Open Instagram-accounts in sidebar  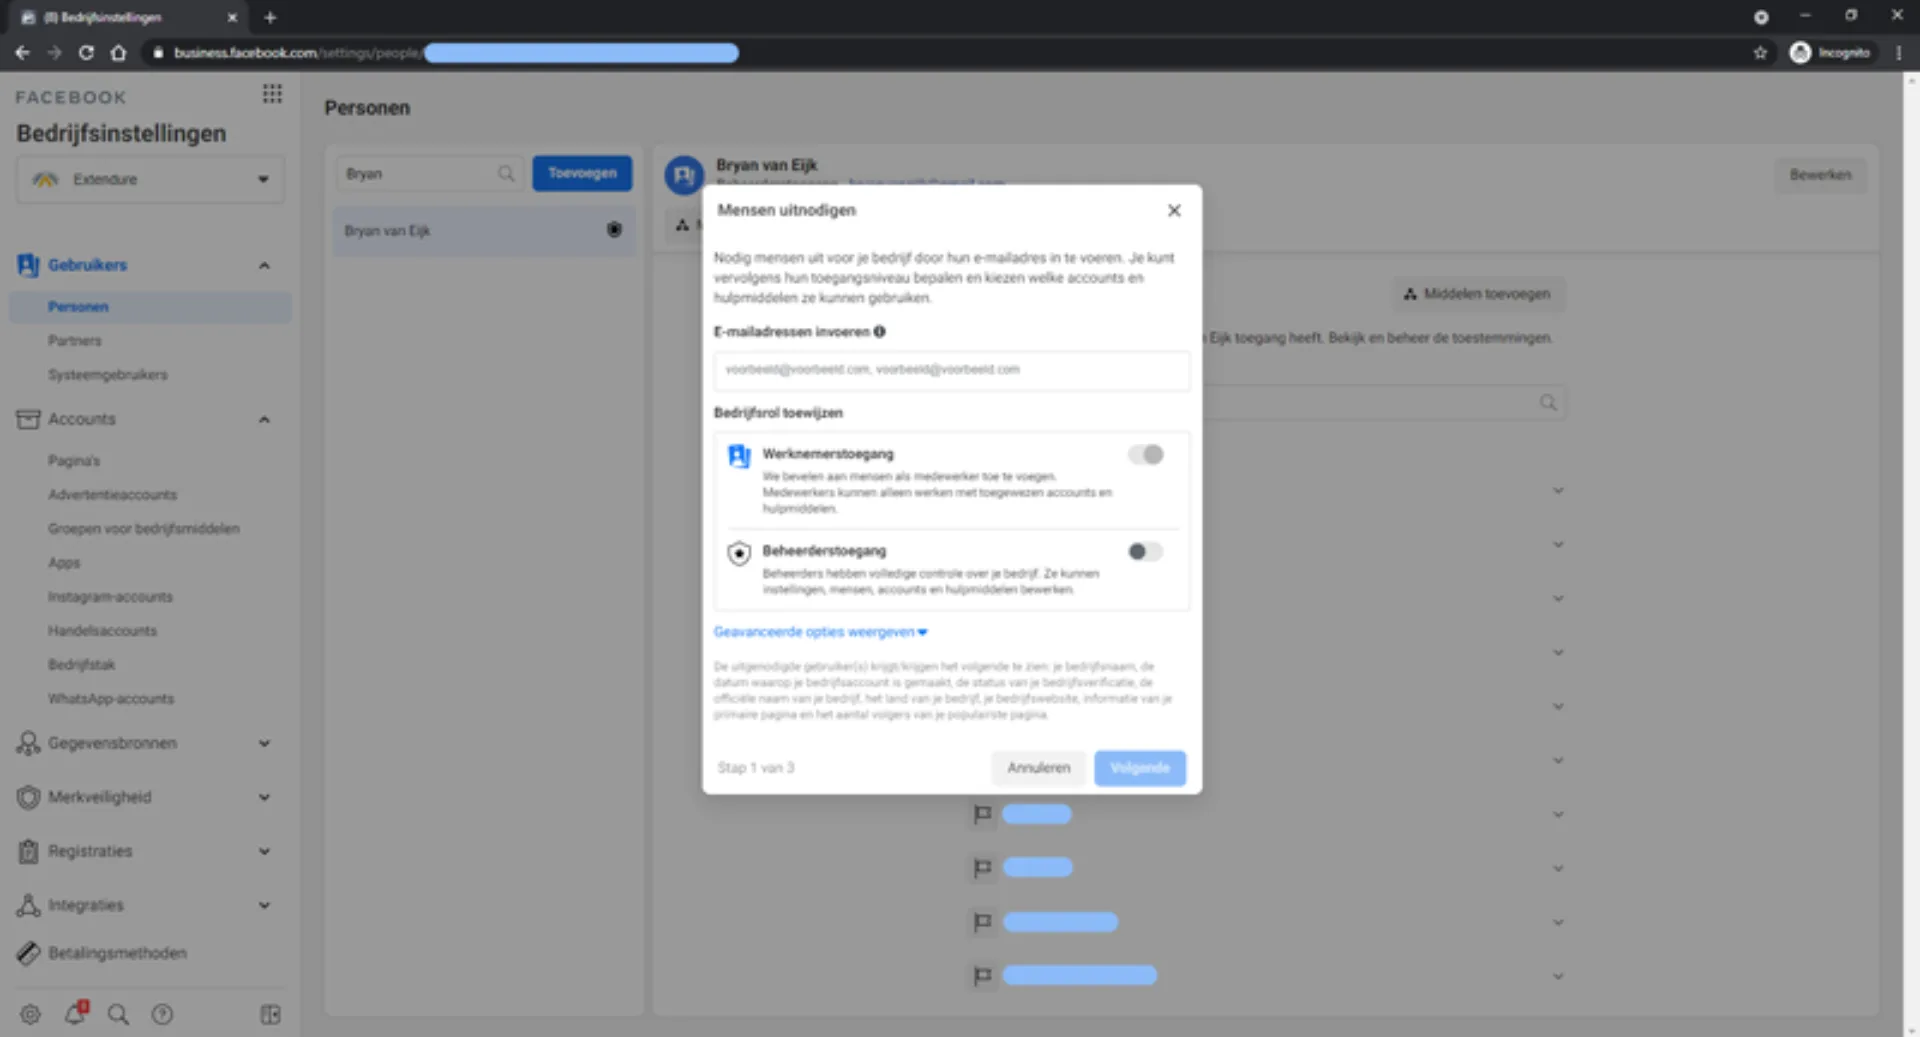point(110,597)
